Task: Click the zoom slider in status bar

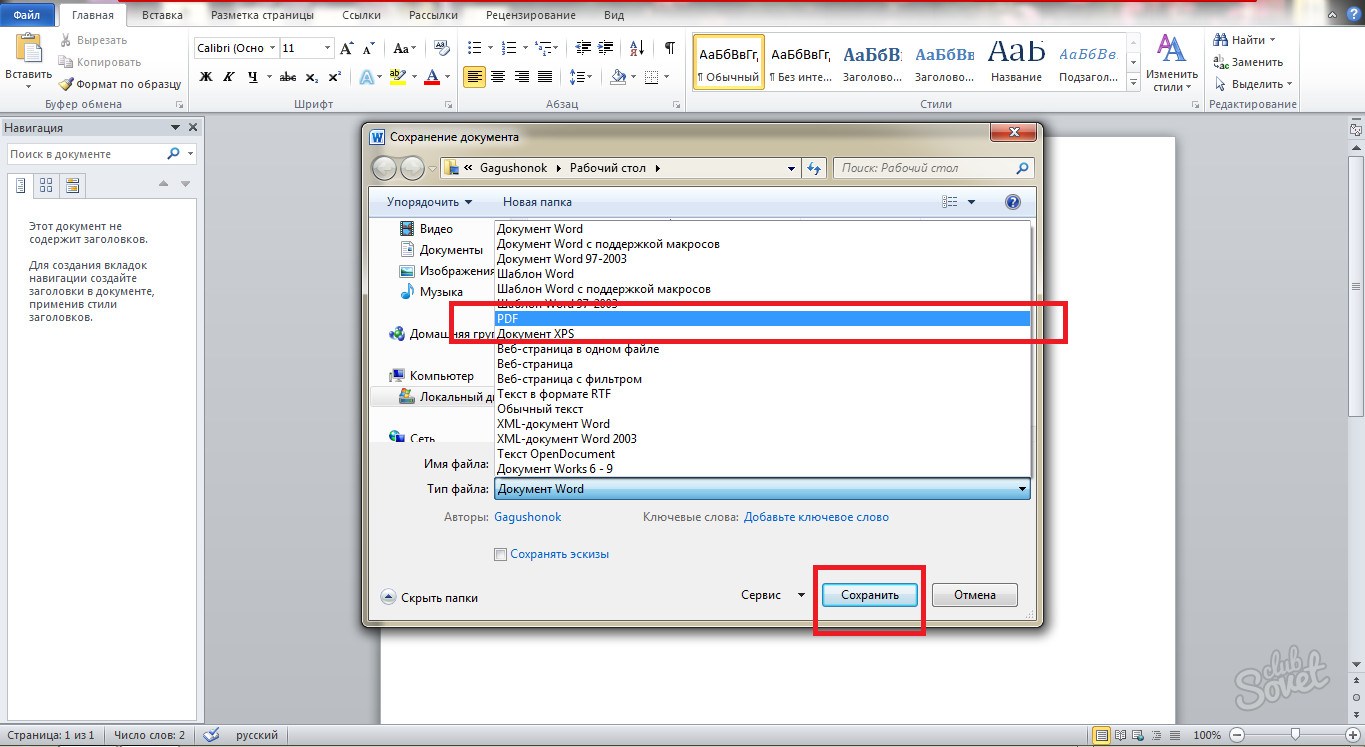Action: [x=1295, y=735]
